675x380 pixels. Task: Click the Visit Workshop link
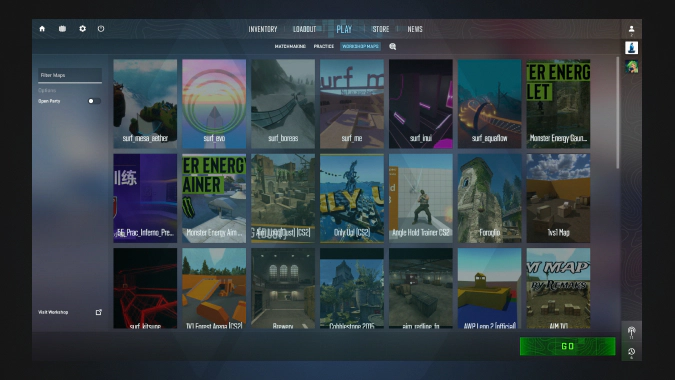click(53, 312)
